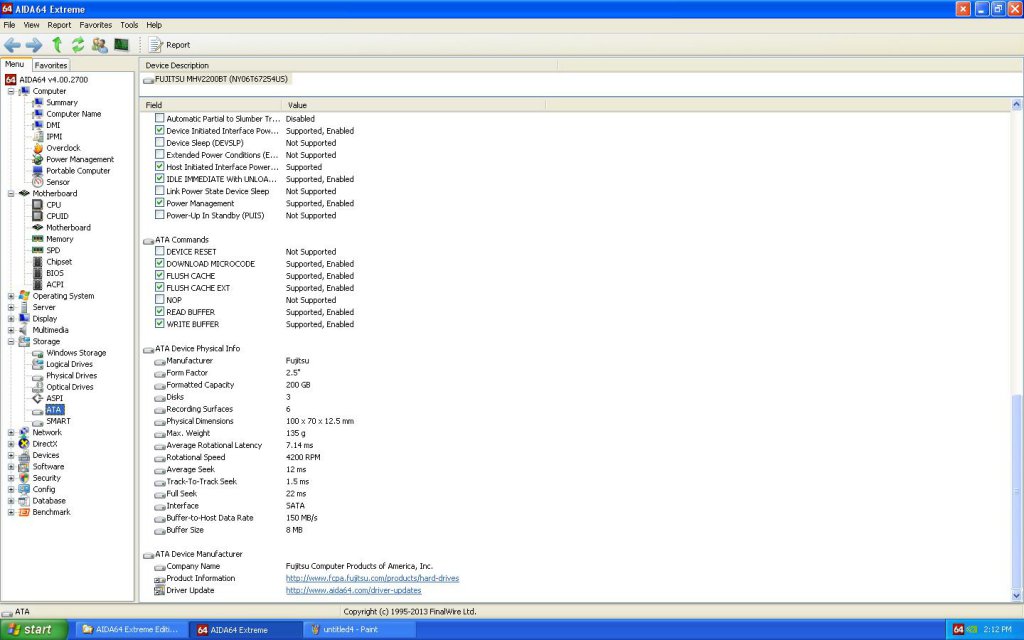
Task: Click the vertical scrollbar up arrow
Action: coord(1017,105)
